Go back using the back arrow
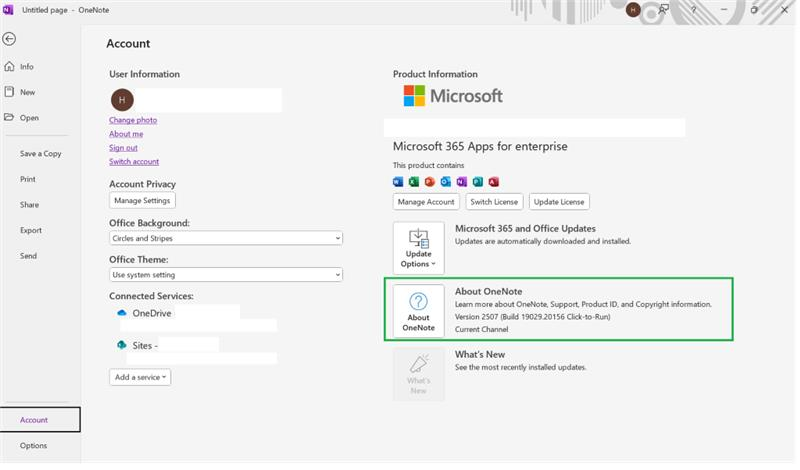 (x=9, y=39)
